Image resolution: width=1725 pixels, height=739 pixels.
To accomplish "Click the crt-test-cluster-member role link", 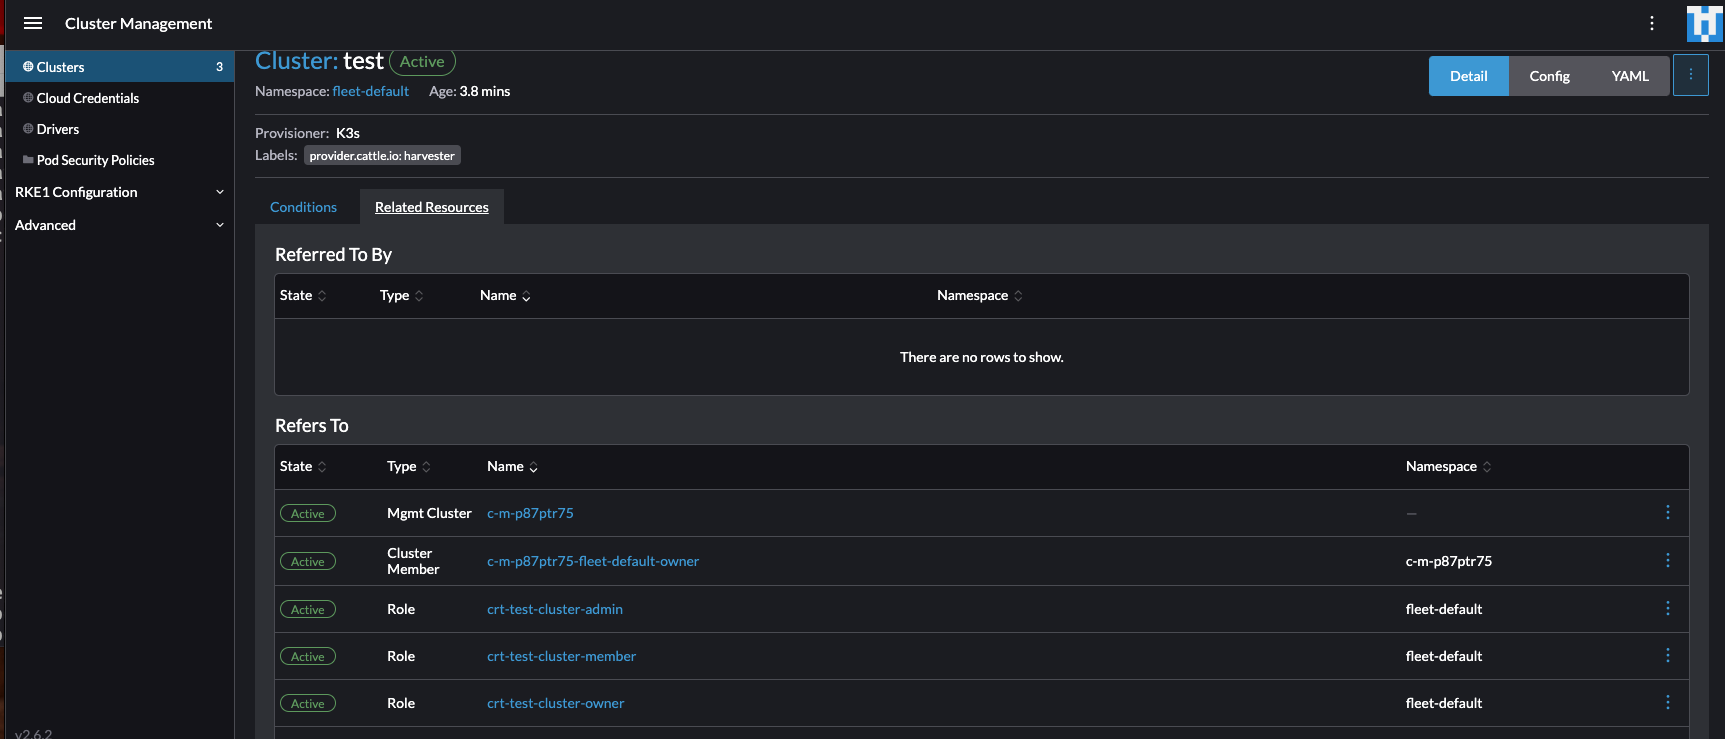I will click(x=561, y=656).
